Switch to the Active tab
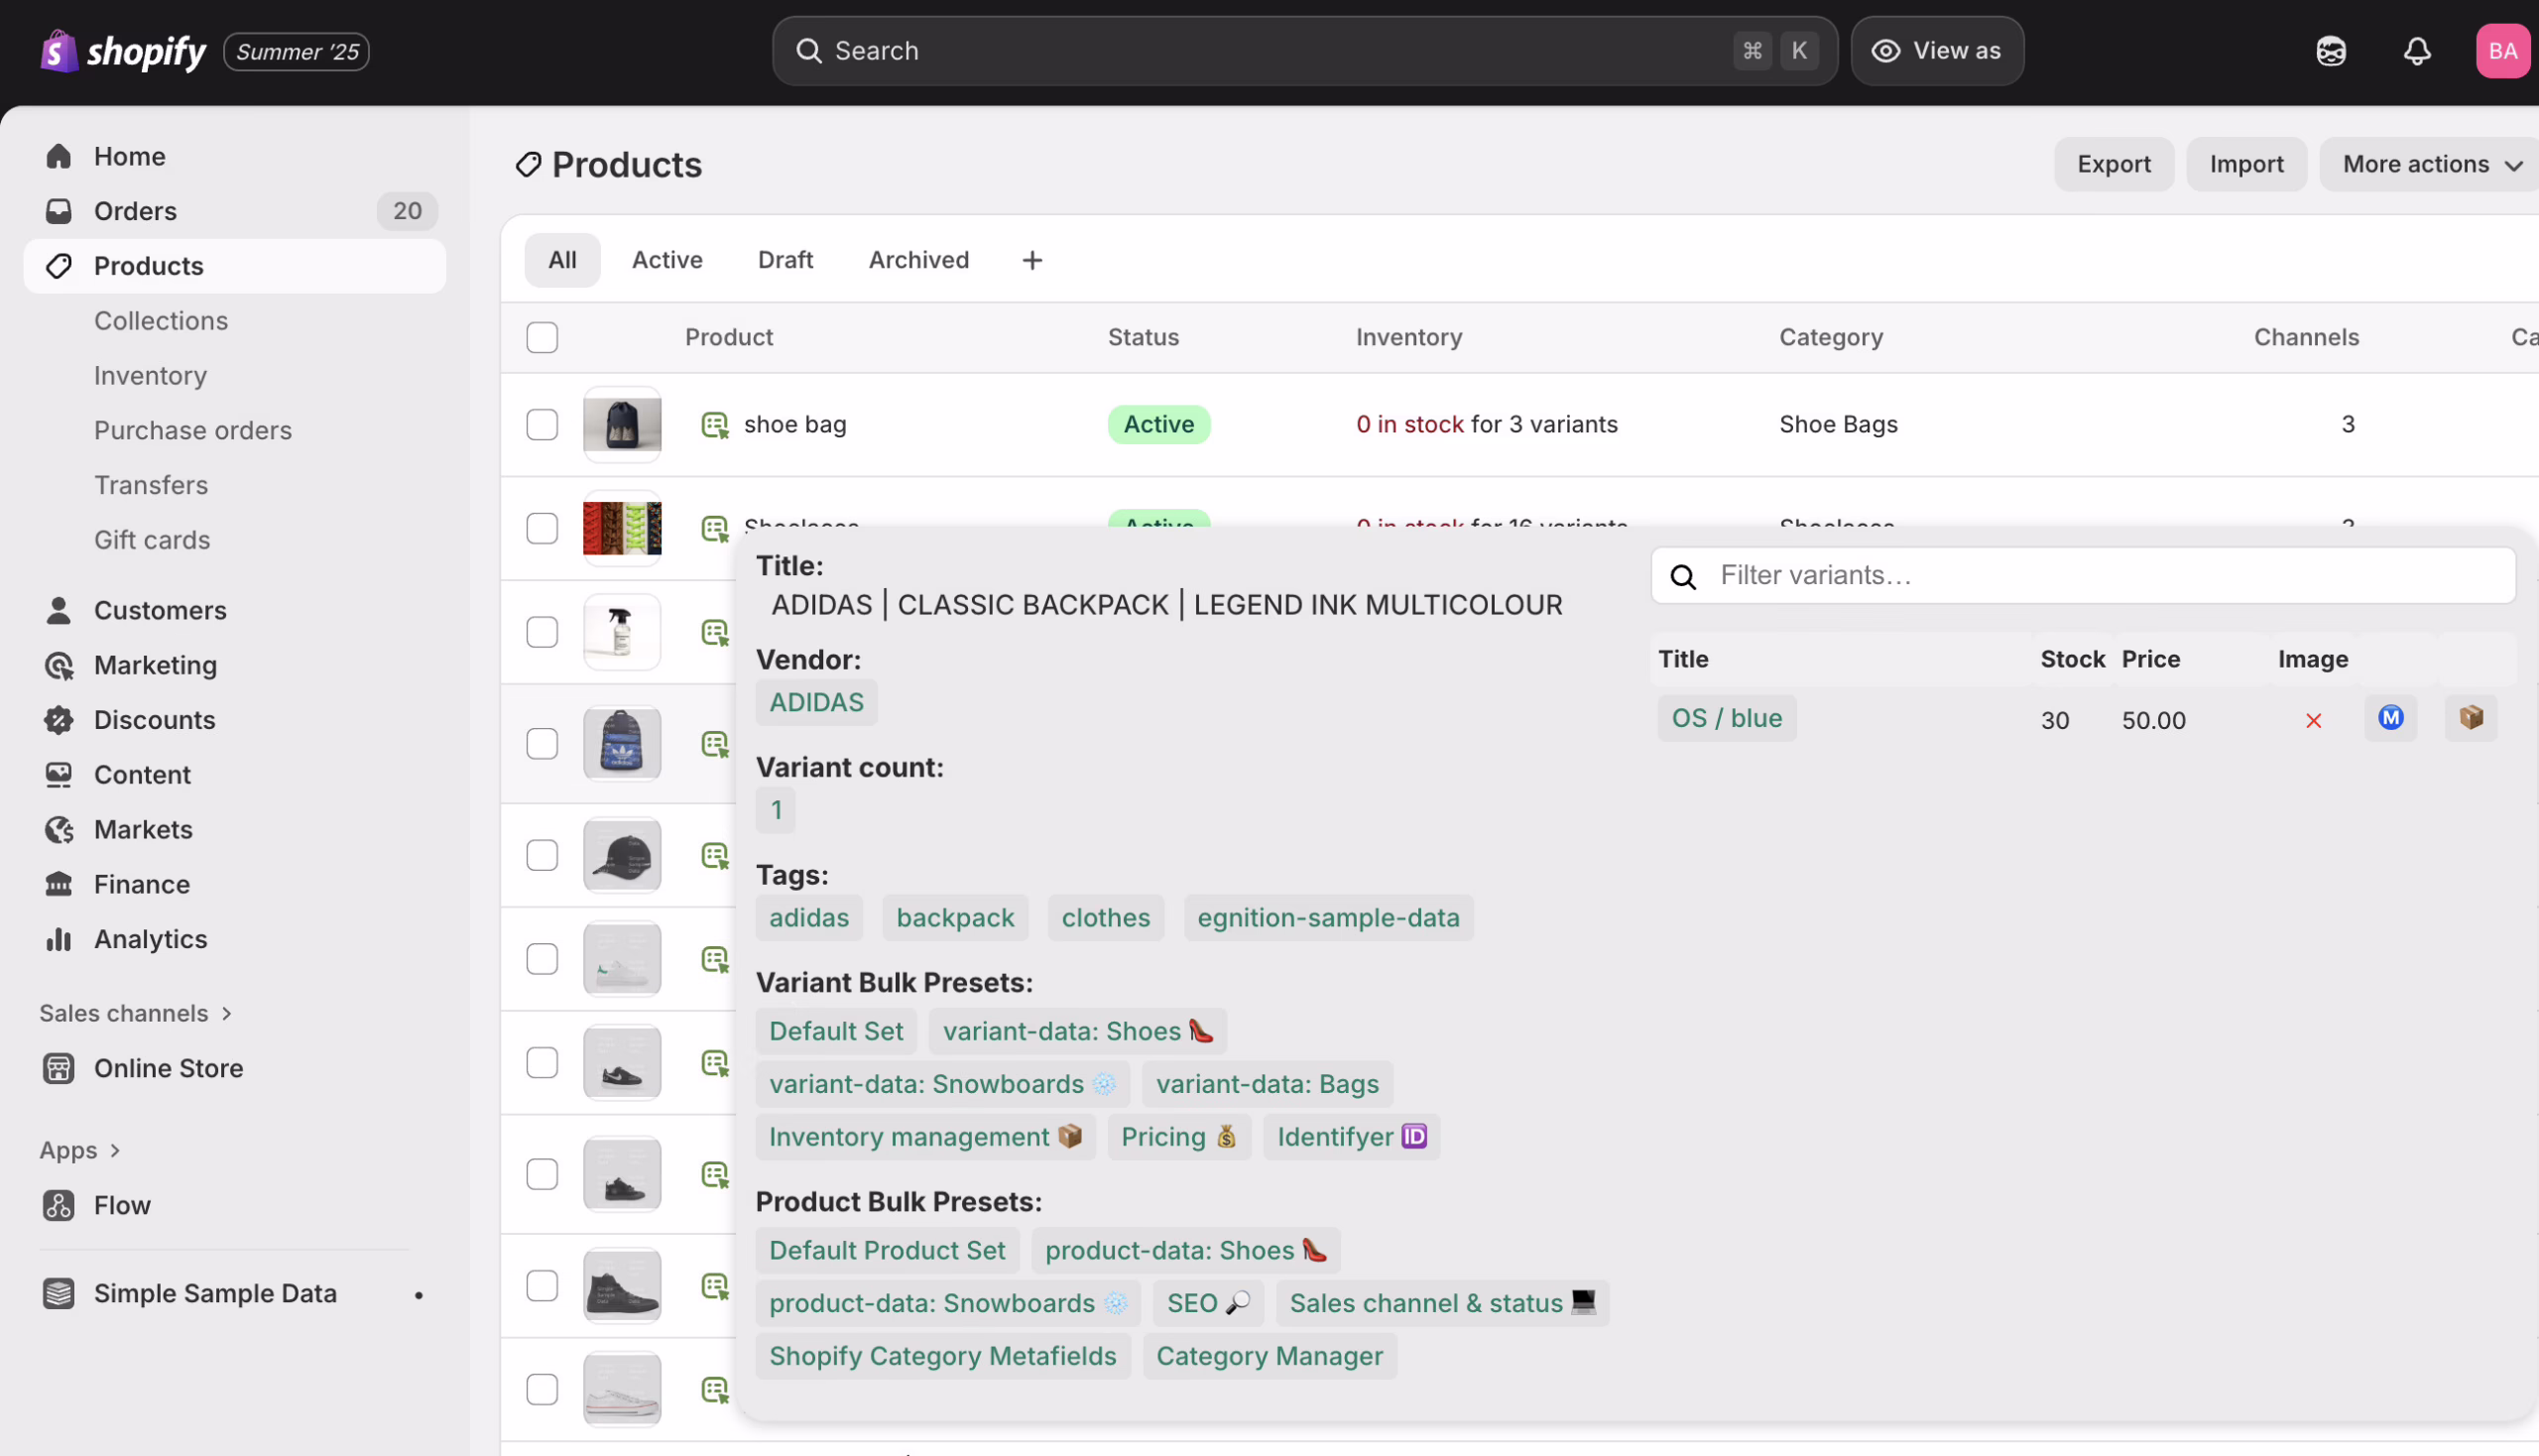 (x=667, y=260)
